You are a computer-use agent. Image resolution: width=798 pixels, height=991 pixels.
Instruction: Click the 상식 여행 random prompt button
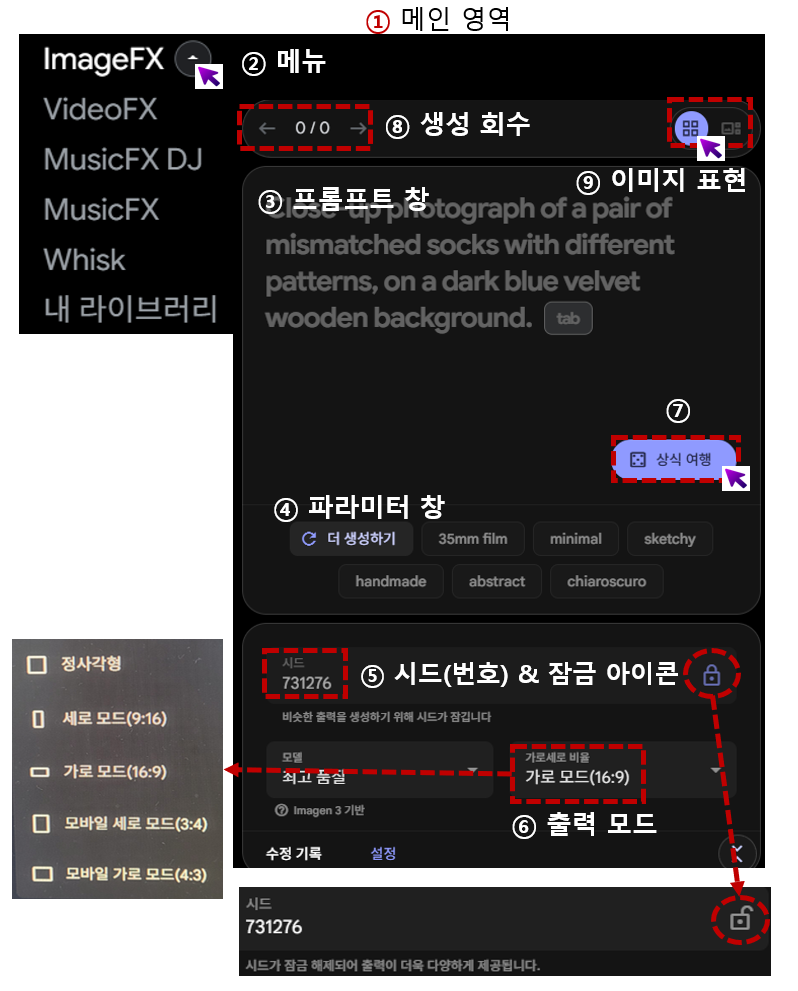(x=675, y=459)
